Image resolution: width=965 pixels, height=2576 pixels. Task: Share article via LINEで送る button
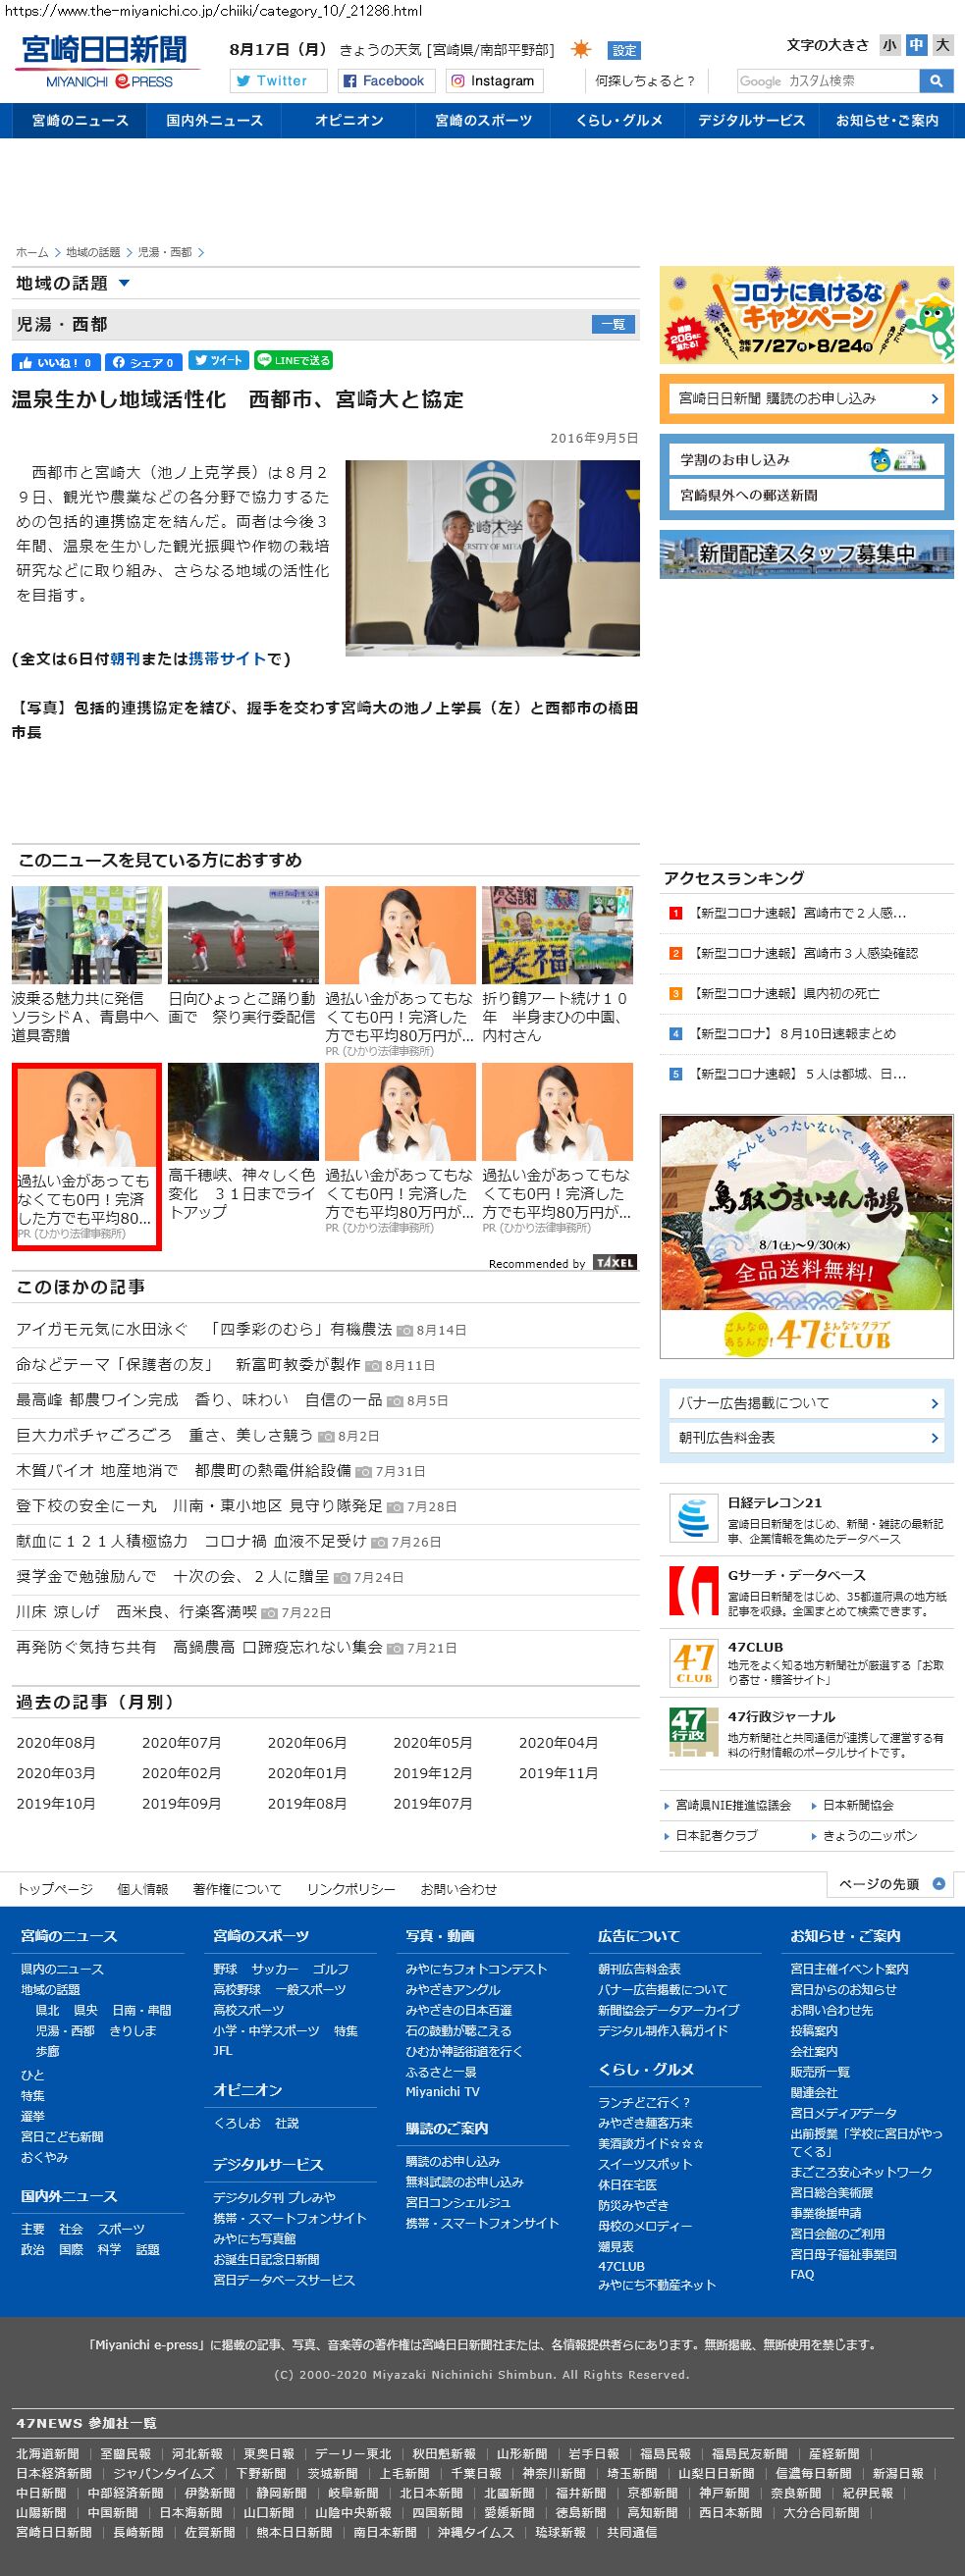tap(293, 361)
